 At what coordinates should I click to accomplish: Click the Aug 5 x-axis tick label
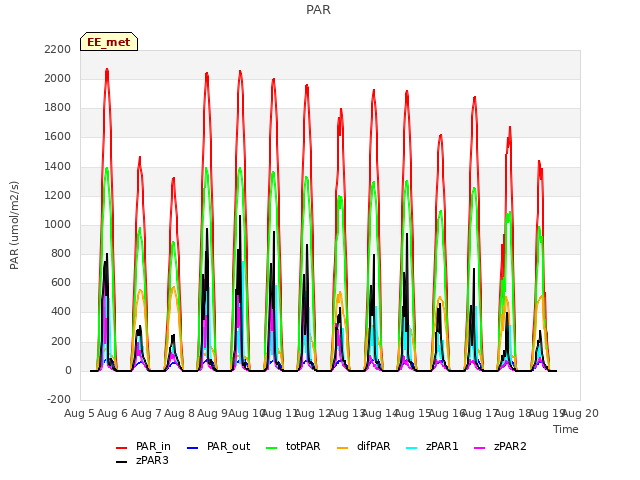click(x=79, y=413)
